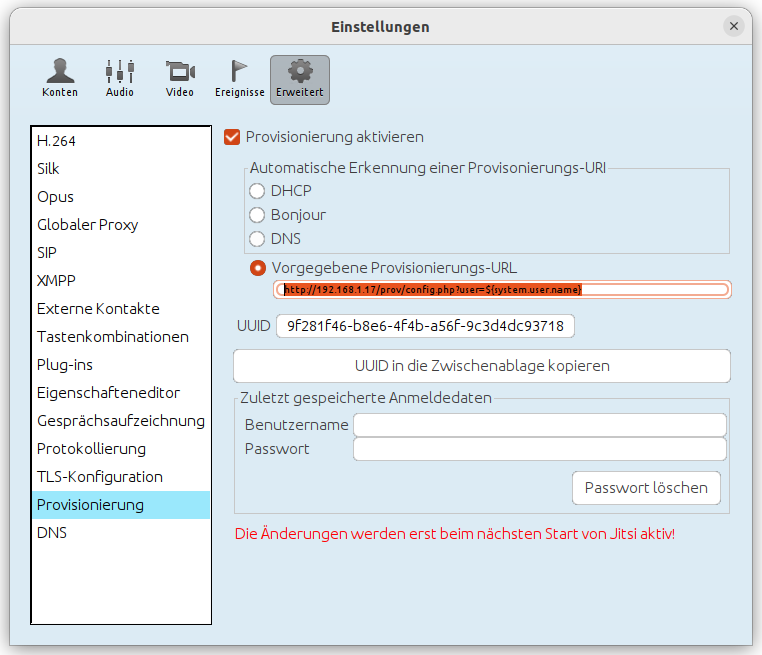The height and width of the screenshot is (655, 762).
Task: Open the Ereignisse settings section
Action: coord(240,78)
